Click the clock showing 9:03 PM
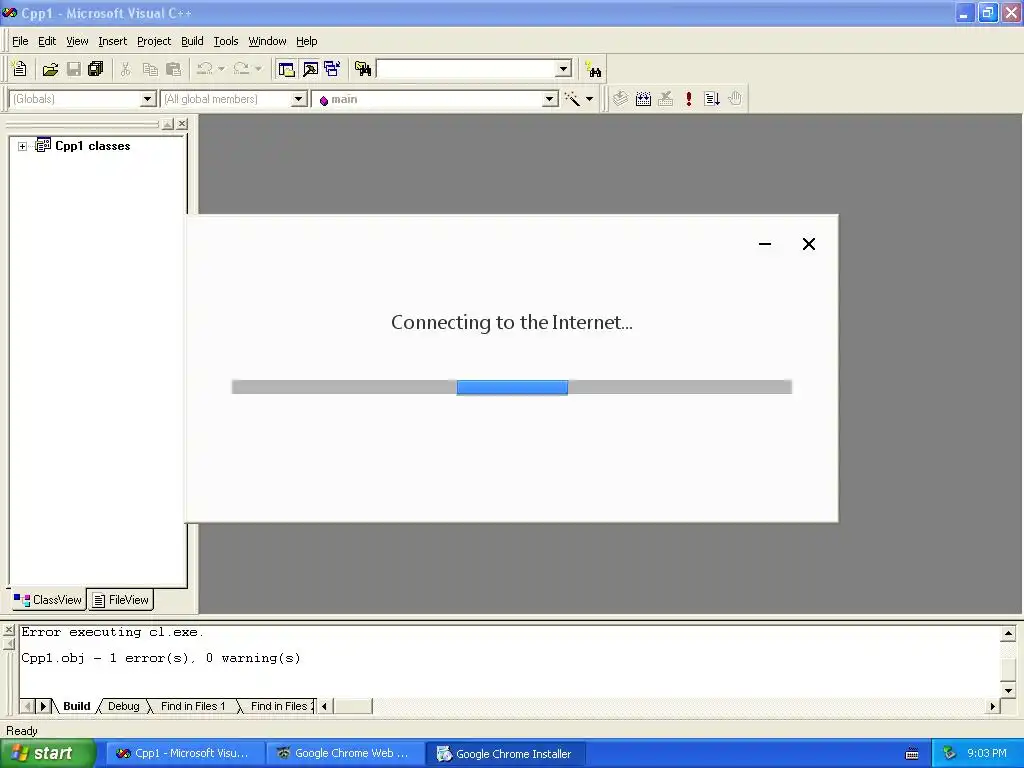The image size is (1024, 768). pyautogui.click(x=987, y=754)
